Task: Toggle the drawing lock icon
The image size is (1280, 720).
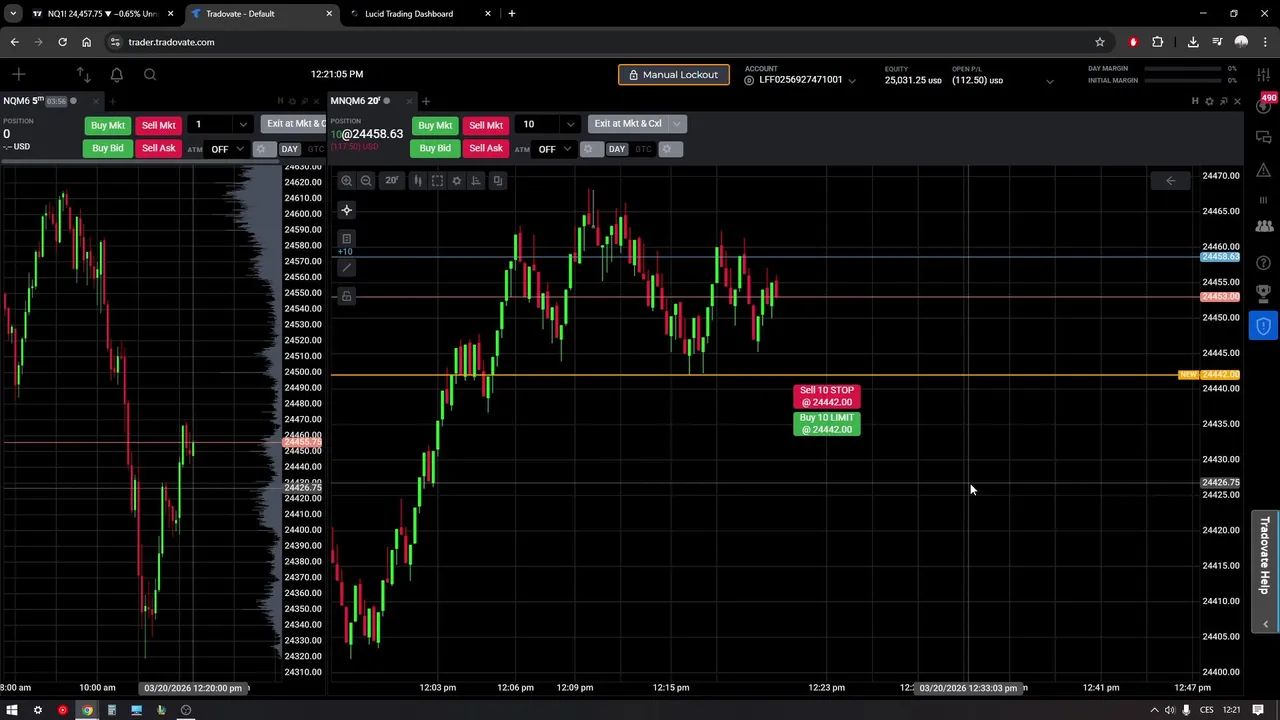Action: coord(346,296)
